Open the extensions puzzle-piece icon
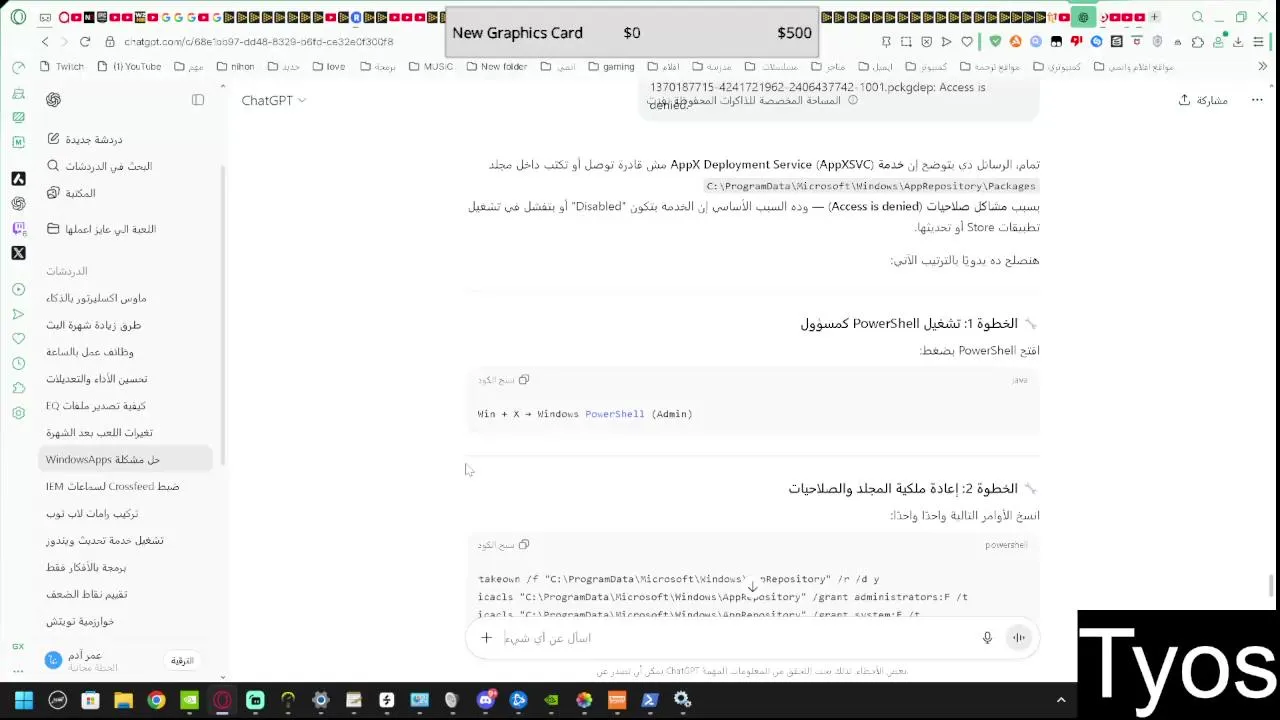Image resolution: width=1280 pixels, height=720 pixels. (1198, 42)
